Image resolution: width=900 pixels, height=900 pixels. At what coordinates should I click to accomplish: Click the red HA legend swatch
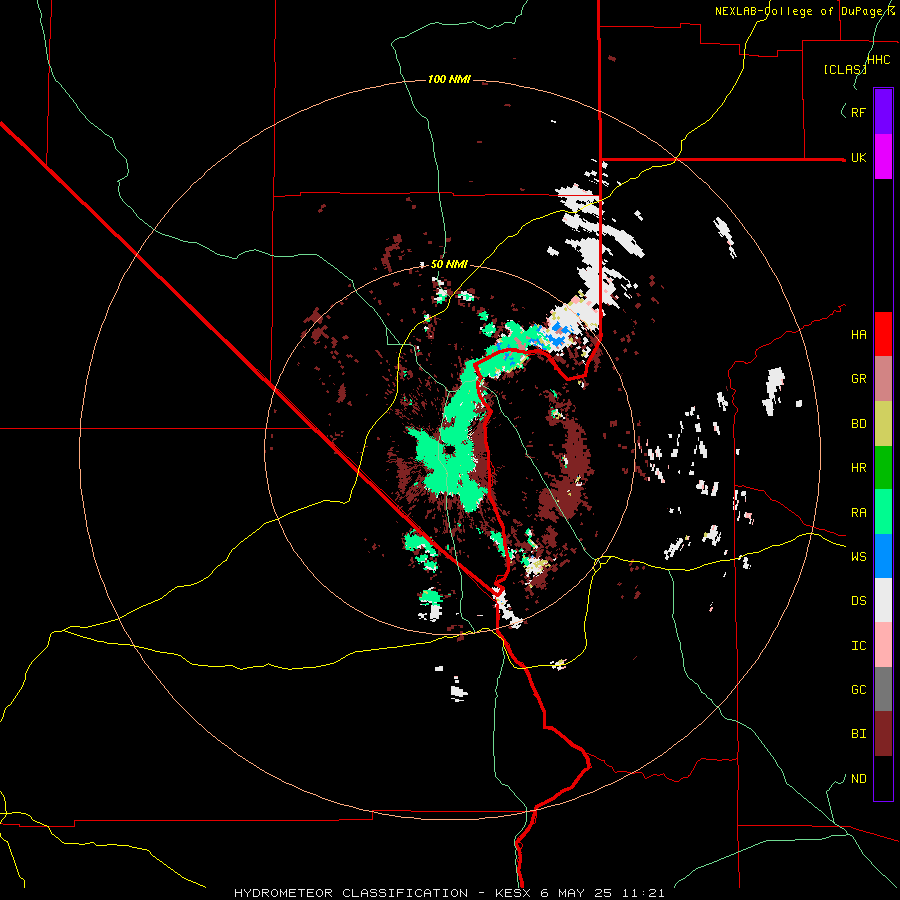point(883,334)
